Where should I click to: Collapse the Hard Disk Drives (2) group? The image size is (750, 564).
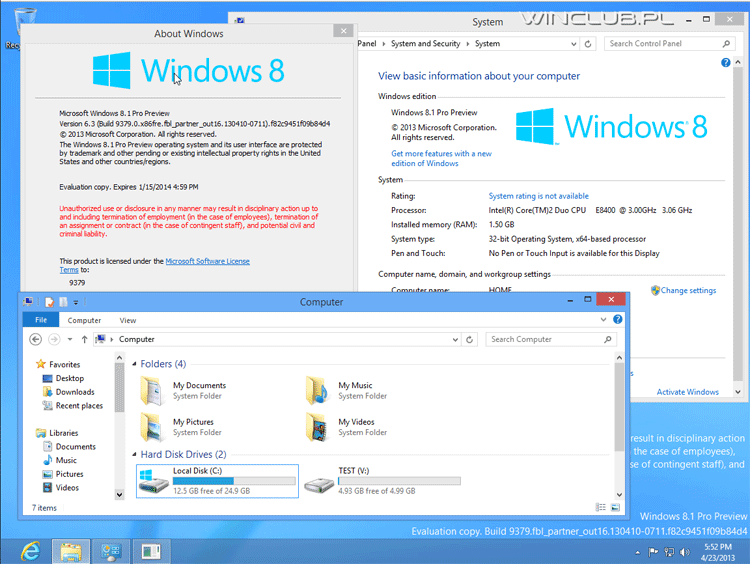pos(134,454)
